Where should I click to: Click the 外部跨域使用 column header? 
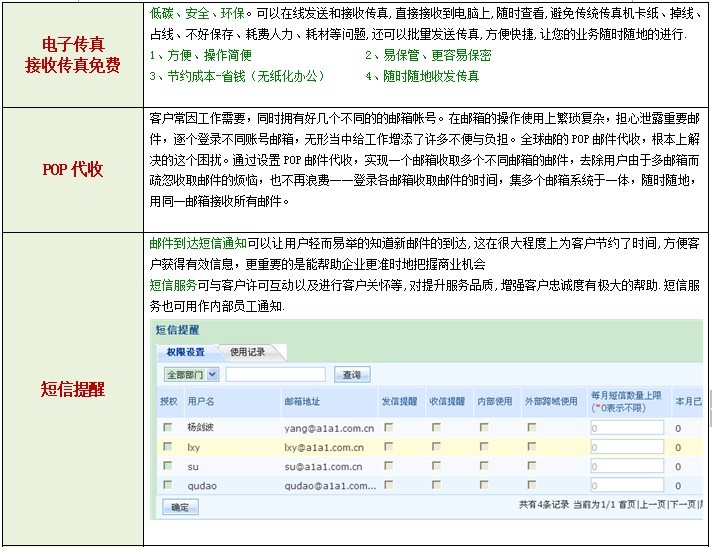(551, 401)
